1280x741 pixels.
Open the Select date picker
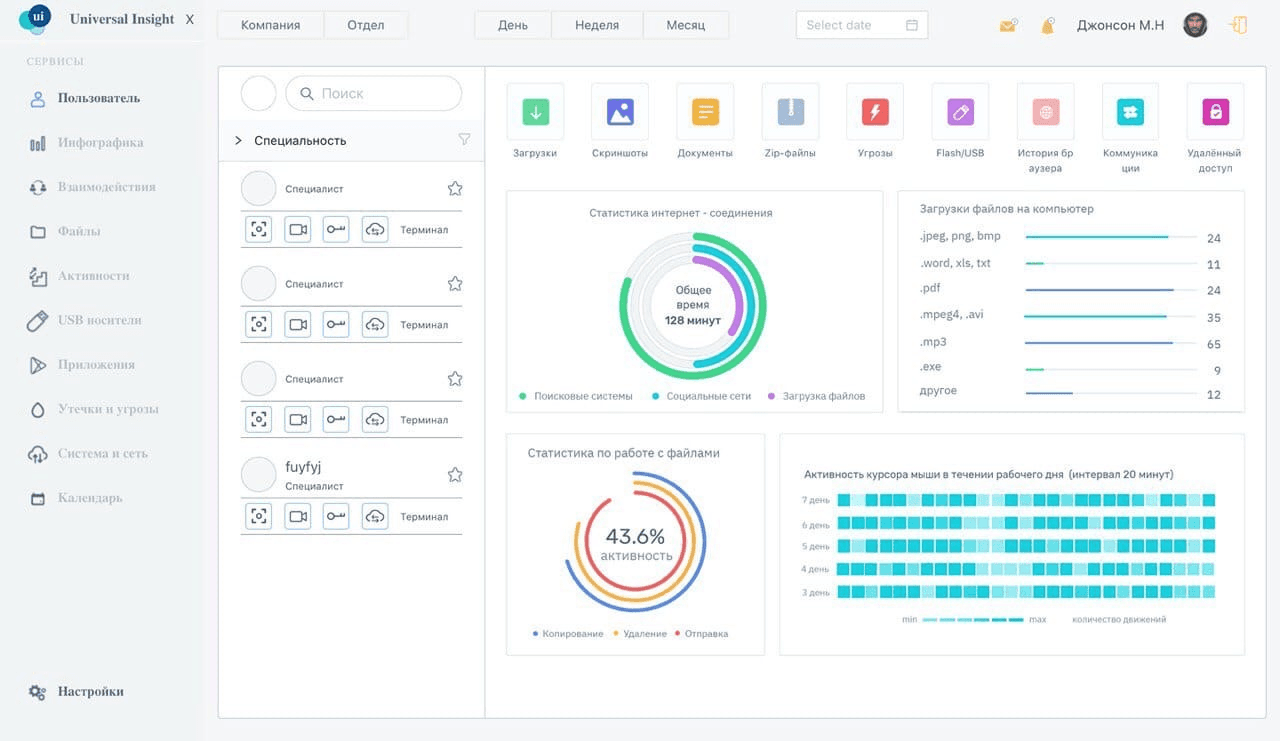pyautogui.click(x=862, y=25)
